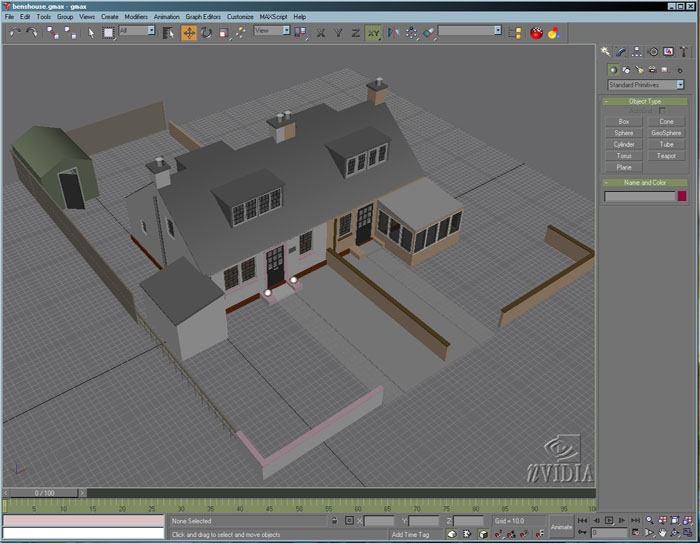The height and width of the screenshot is (544, 700).
Task: Click the Teapot primitive button
Action: click(x=666, y=156)
